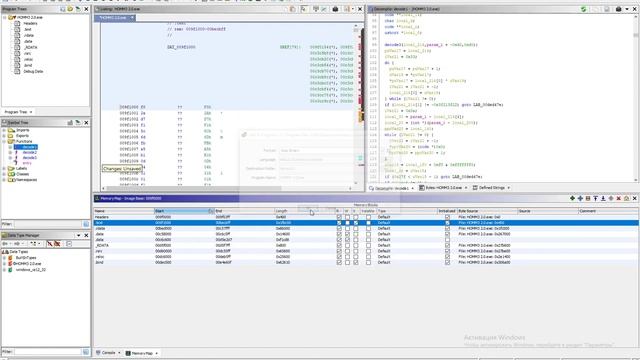The image size is (640, 360).
Task: Select the Decompiler tab below code view
Action: click(391, 188)
